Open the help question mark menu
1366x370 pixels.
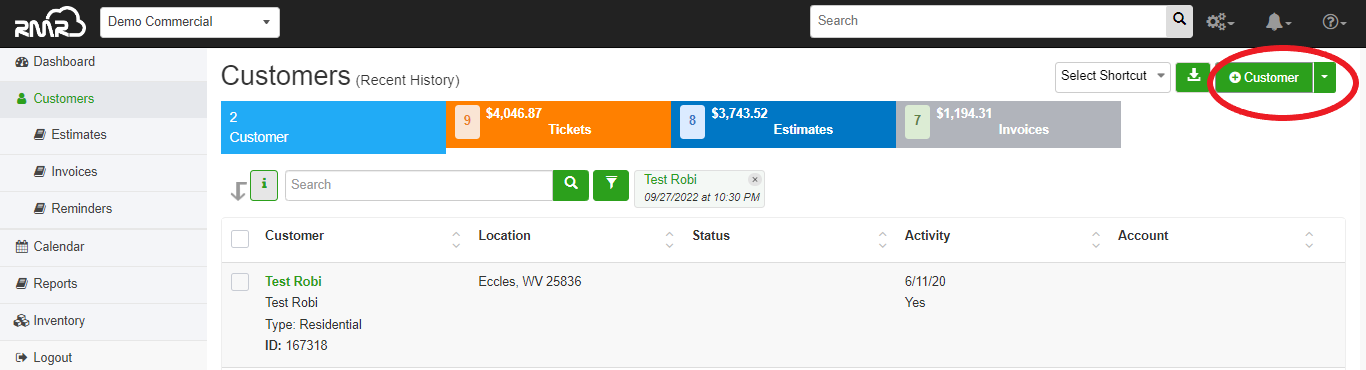click(x=1335, y=21)
